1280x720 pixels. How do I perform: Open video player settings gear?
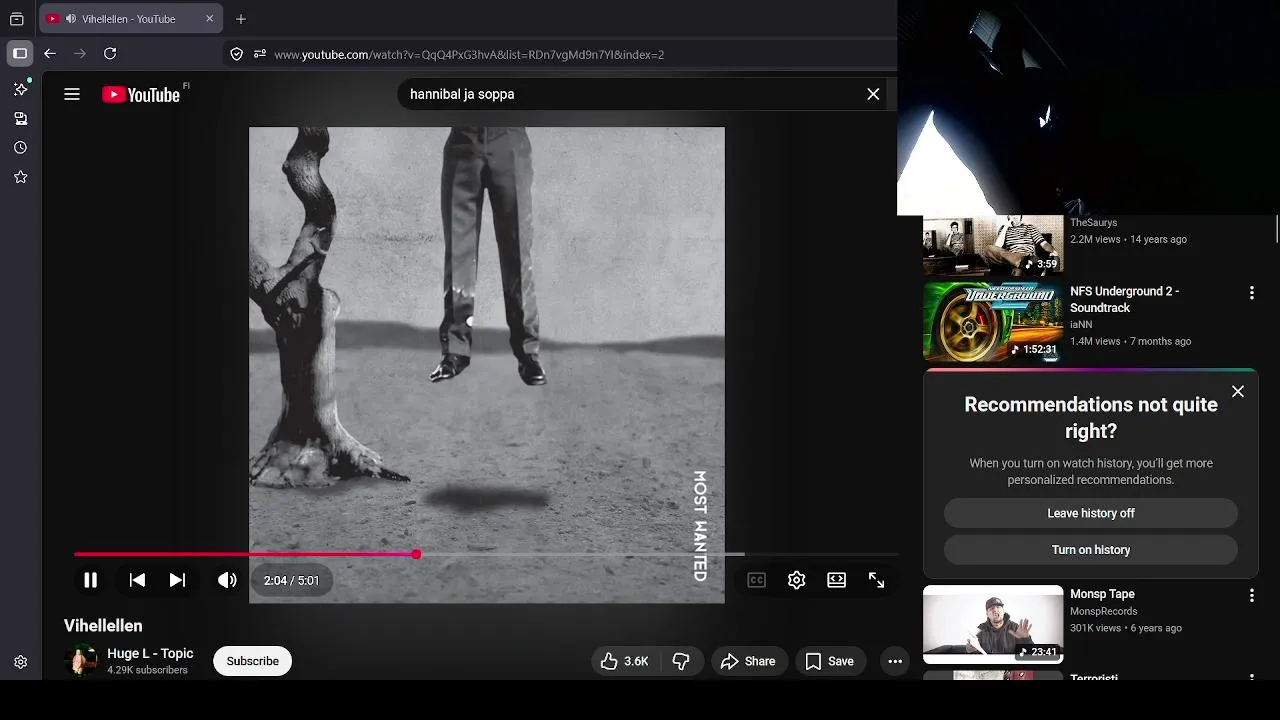click(796, 580)
